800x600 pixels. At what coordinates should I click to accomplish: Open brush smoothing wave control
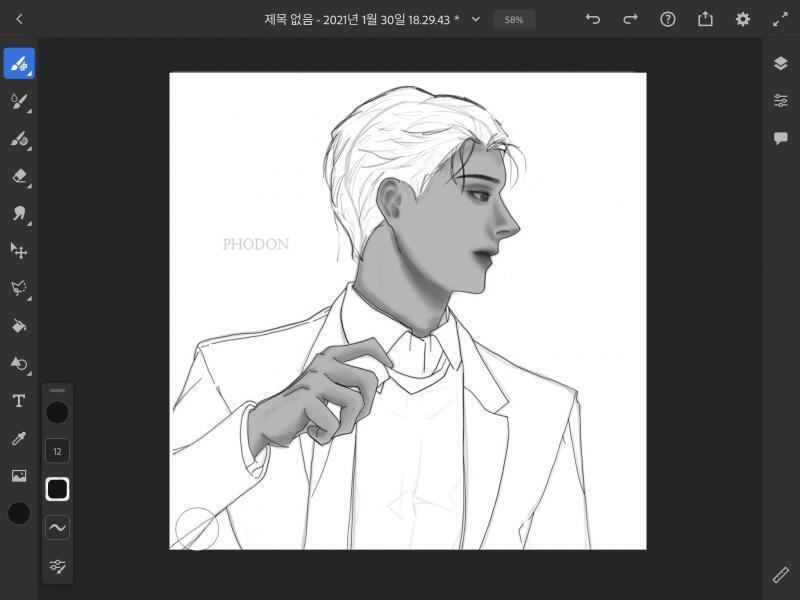click(57, 528)
